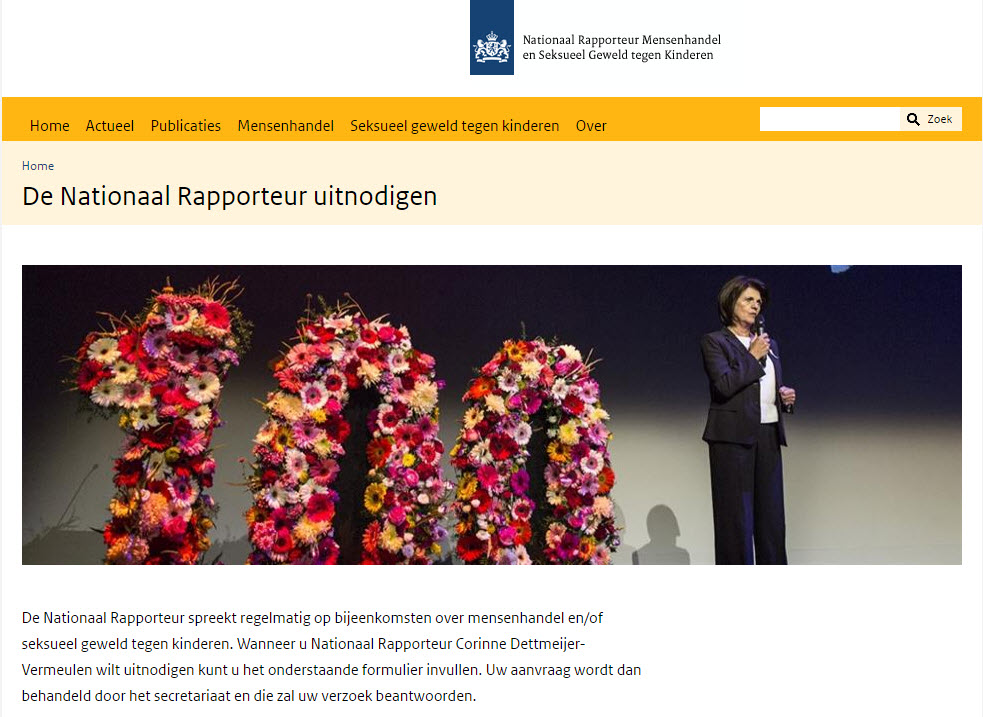Click the Rijksoverheid coat of arms logo
This screenshot has height=717, width=983.
[x=492, y=38]
